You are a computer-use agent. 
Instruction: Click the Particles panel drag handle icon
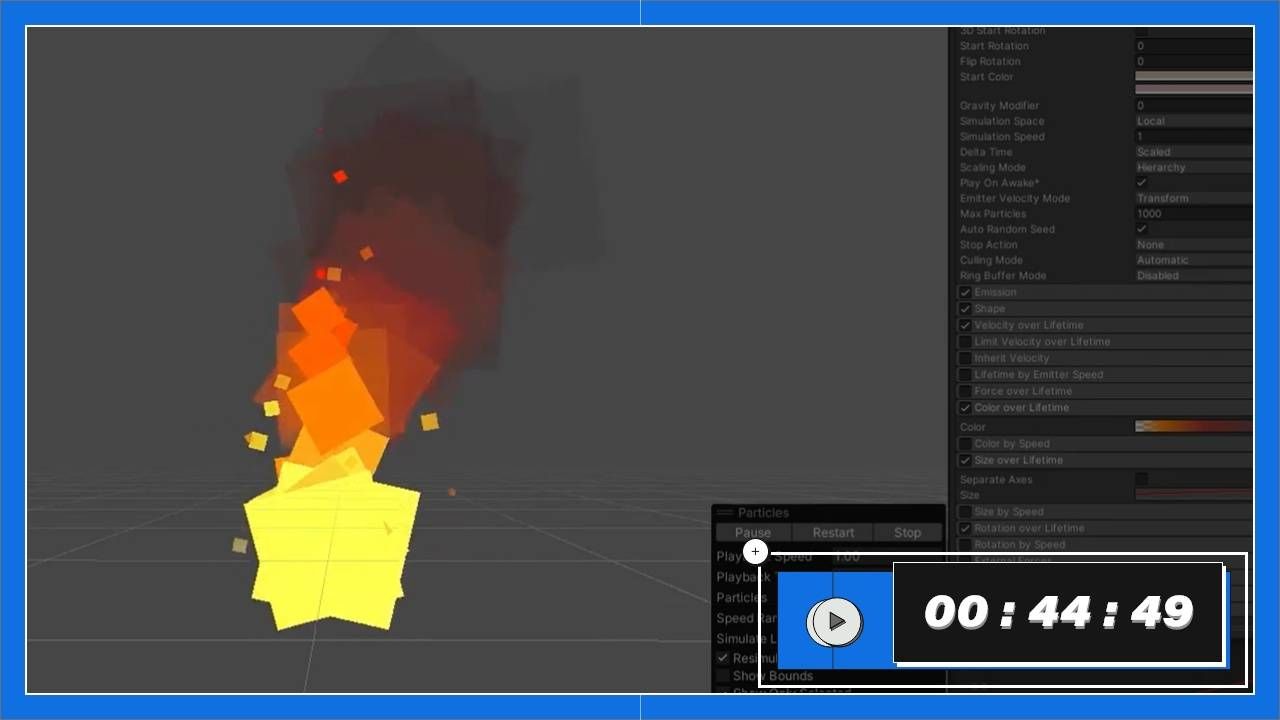pyautogui.click(x=725, y=513)
